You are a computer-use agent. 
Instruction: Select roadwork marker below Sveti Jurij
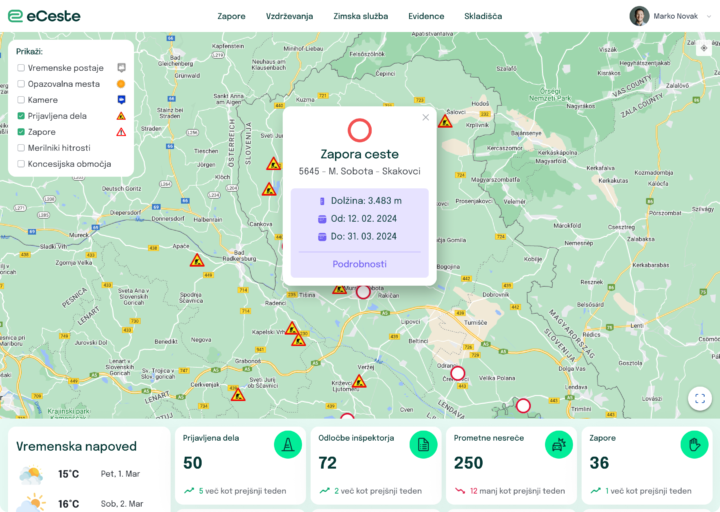point(274,163)
